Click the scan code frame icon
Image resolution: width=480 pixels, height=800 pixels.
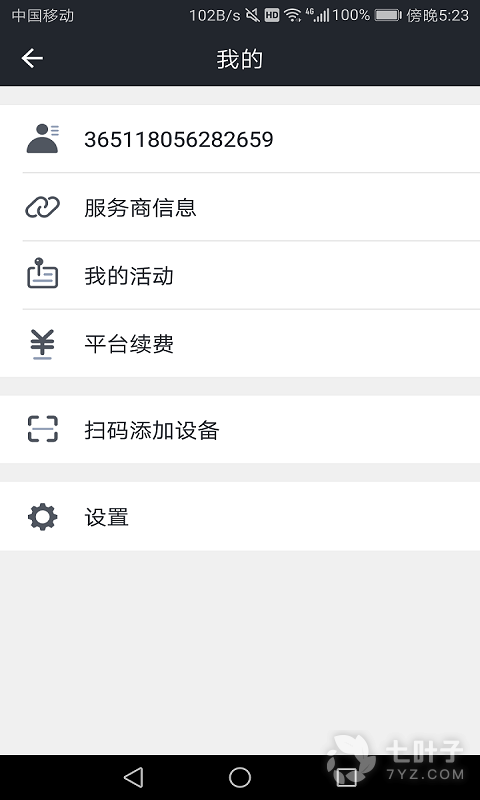pyautogui.click(x=42, y=429)
